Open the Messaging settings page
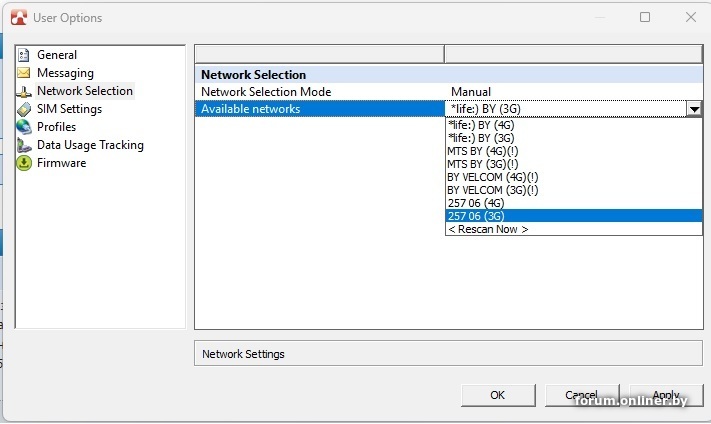 65,73
